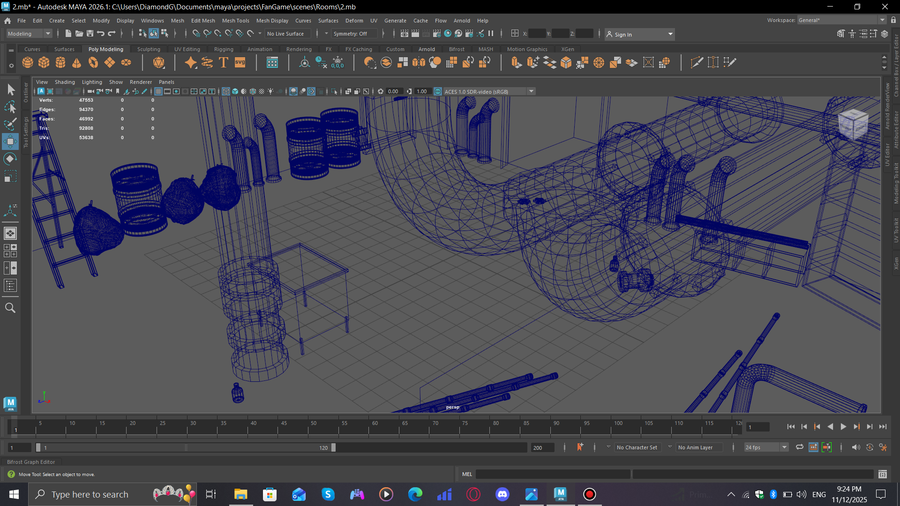The image size is (900, 506).
Task: Open the Mesh Tools menu
Action: (x=236, y=20)
